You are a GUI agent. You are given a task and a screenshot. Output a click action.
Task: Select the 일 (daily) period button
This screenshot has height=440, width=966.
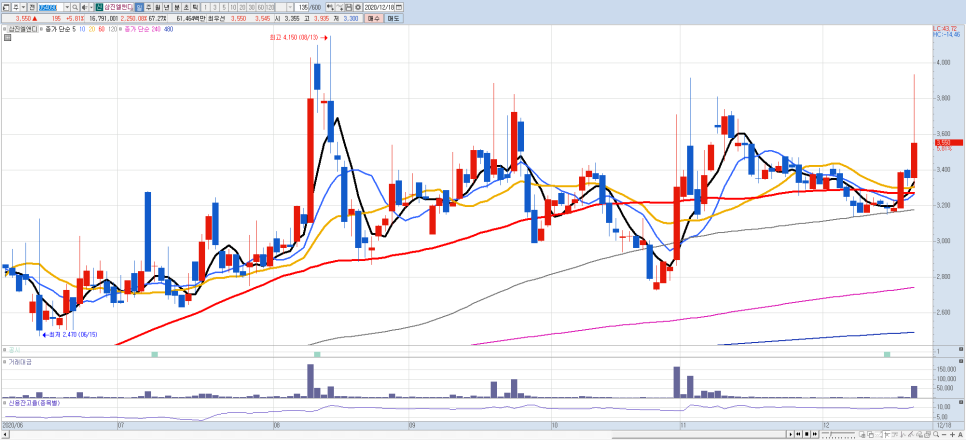[139, 7]
